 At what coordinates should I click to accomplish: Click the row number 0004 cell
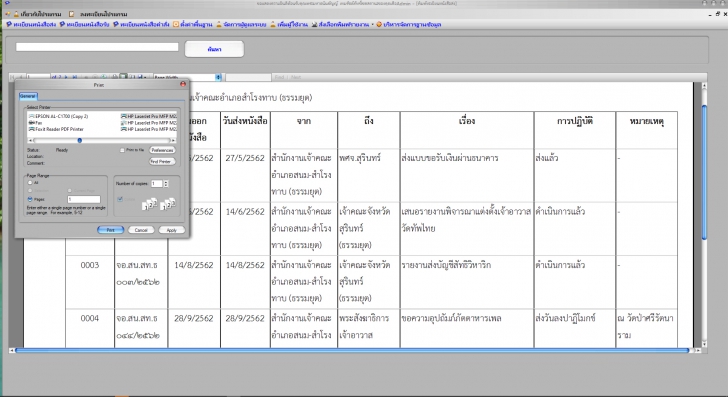pyautogui.click(x=90, y=319)
